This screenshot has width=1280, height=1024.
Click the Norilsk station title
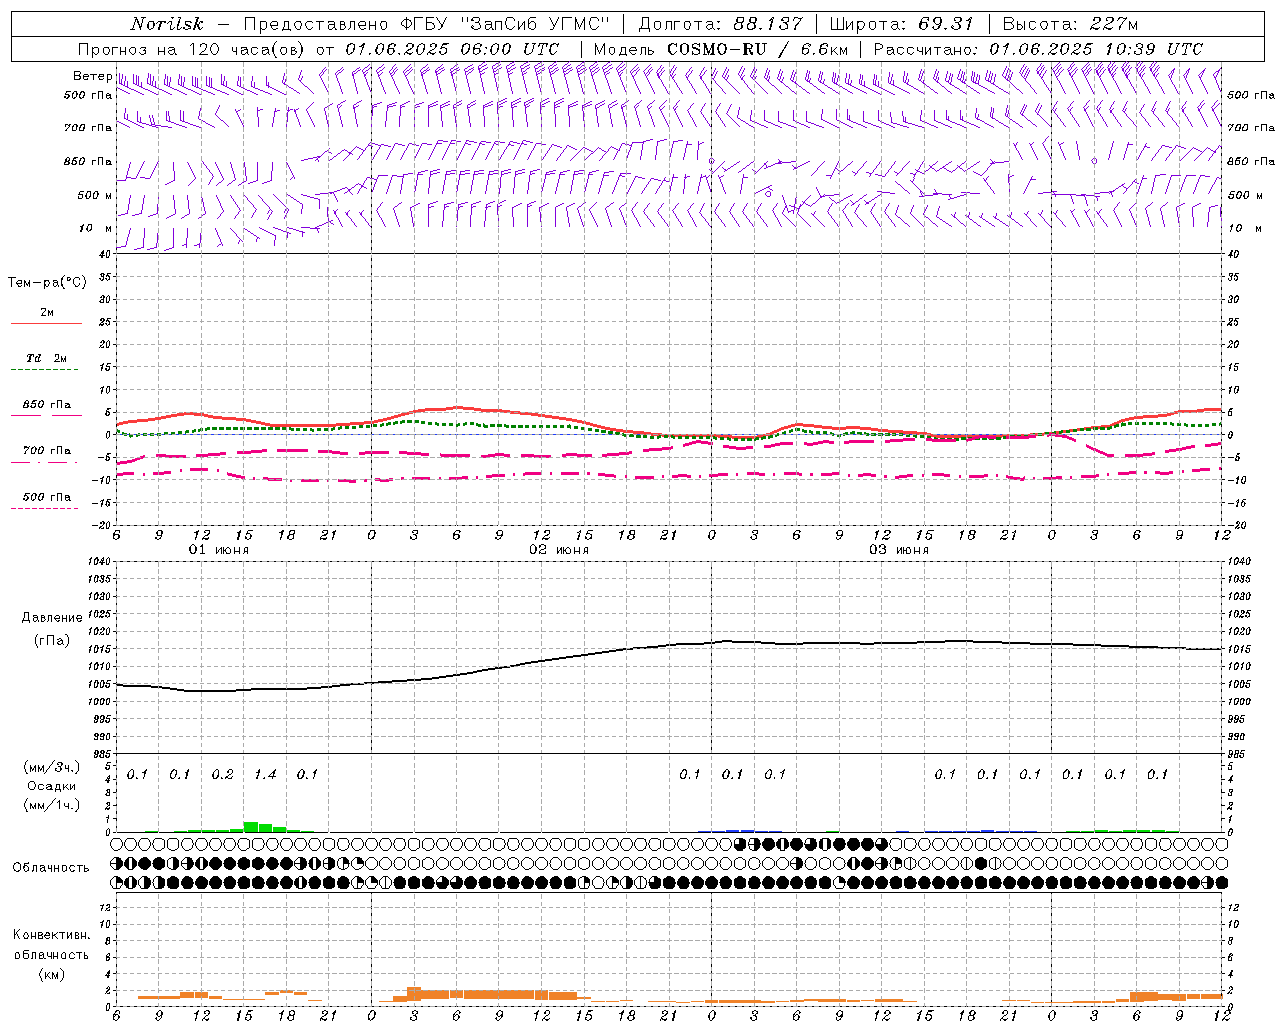pyautogui.click(x=166, y=24)
